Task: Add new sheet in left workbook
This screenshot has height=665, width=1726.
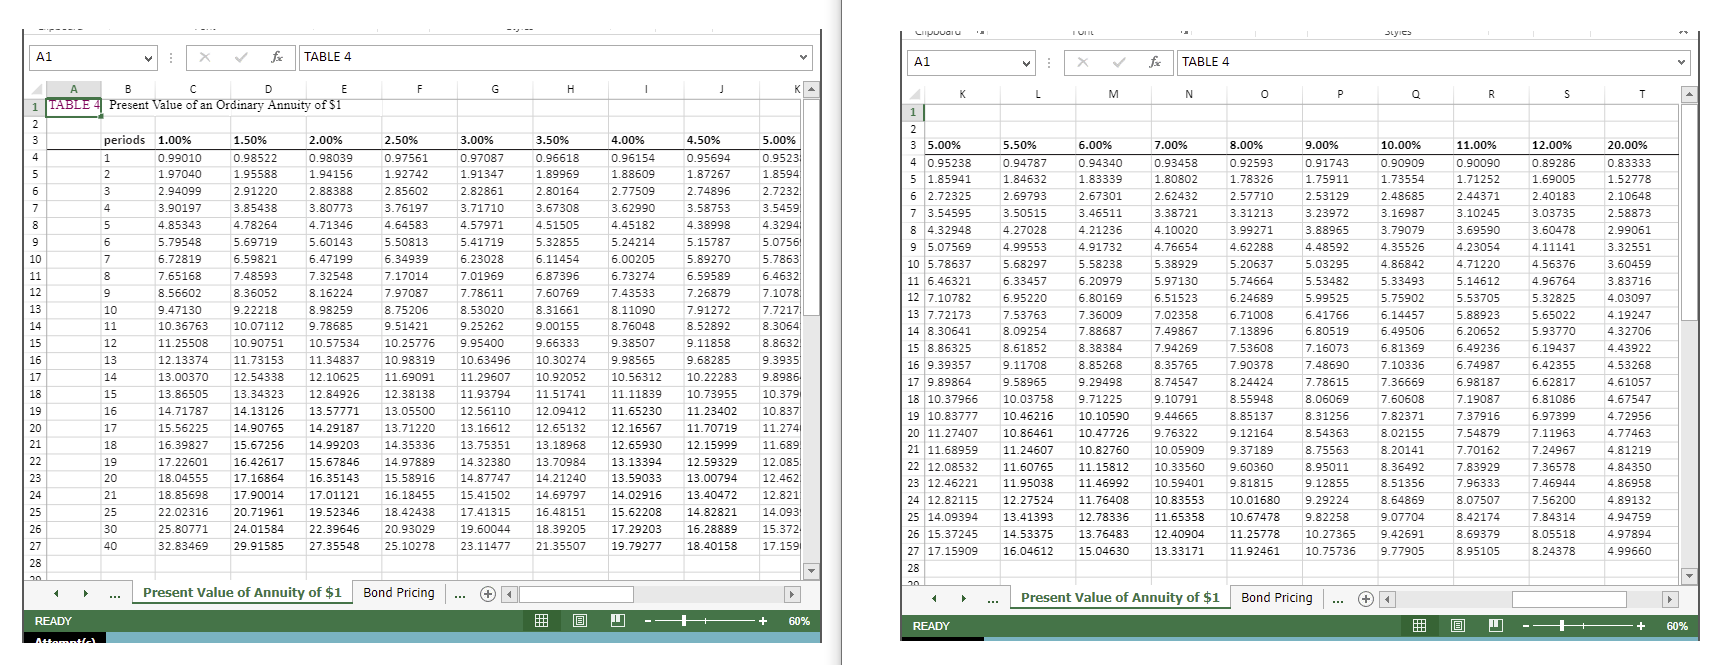Action: [x=488, y=593]
